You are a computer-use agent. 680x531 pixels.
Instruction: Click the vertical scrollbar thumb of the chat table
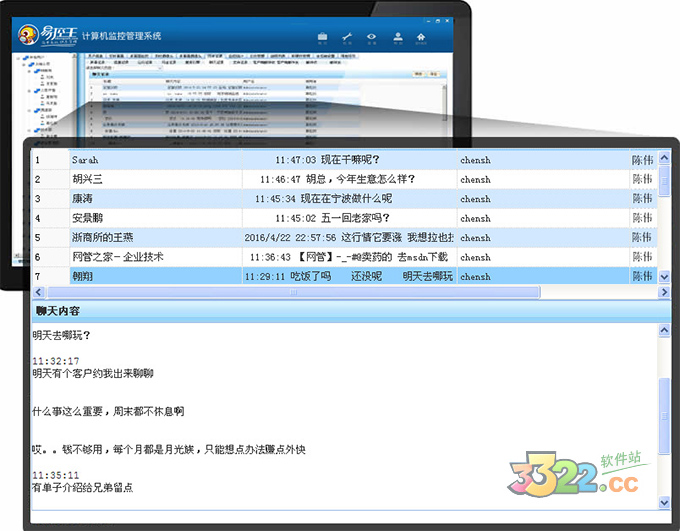664,181
